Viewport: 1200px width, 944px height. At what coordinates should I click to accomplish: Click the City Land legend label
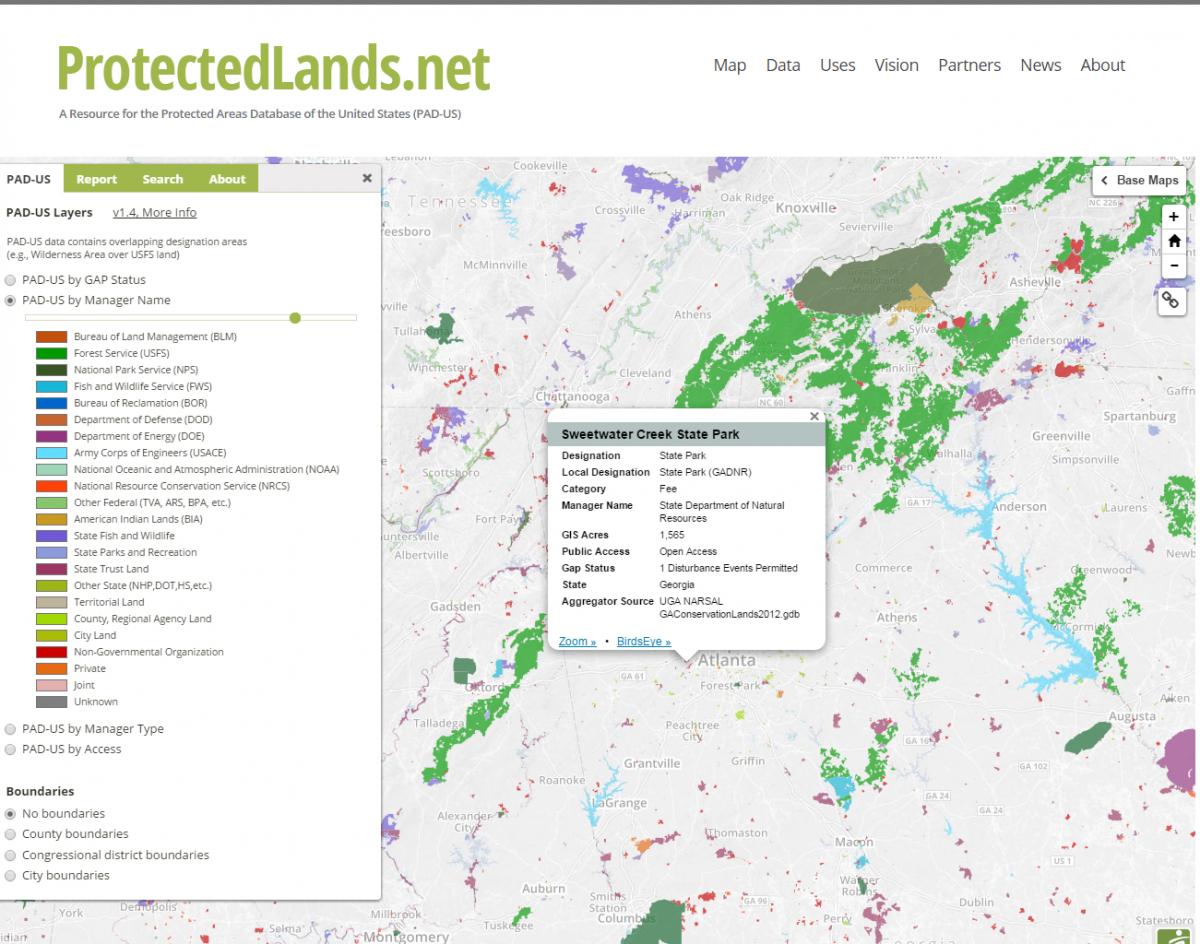click(95, 635)
